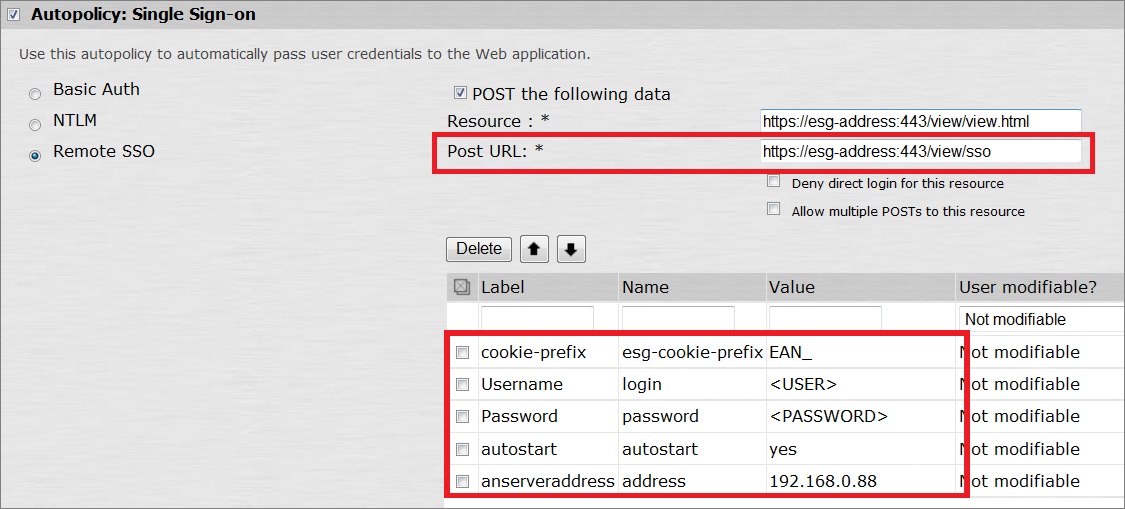Viewport: 1125px width, 509px height.
Task: Select the Remote SSO radio button
Action: (x=35, y=155)
